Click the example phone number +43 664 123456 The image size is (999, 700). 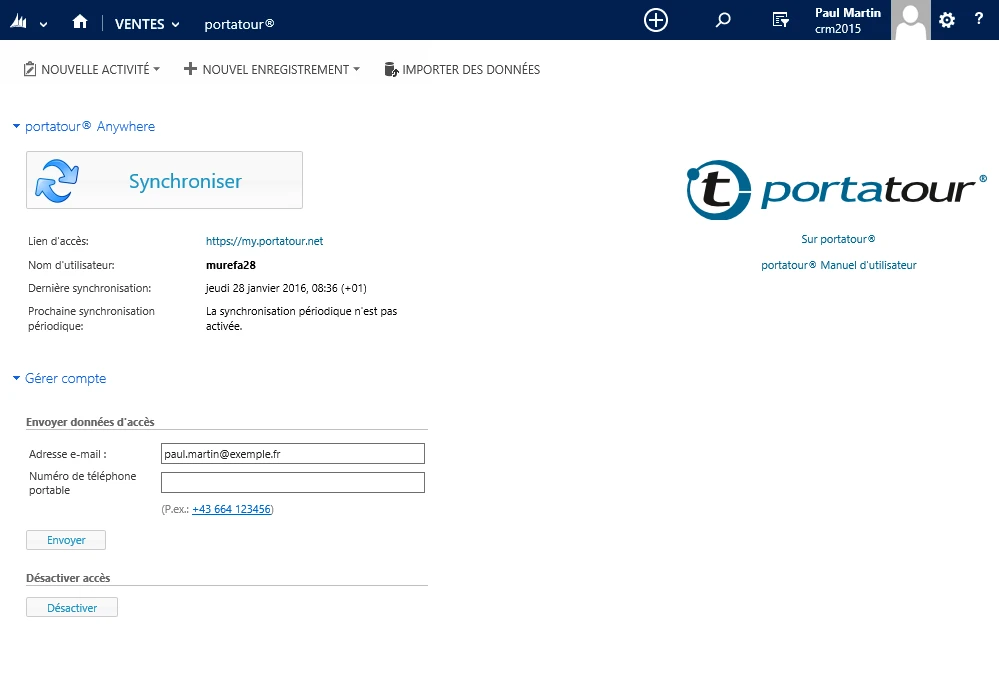tap(231, 509)
